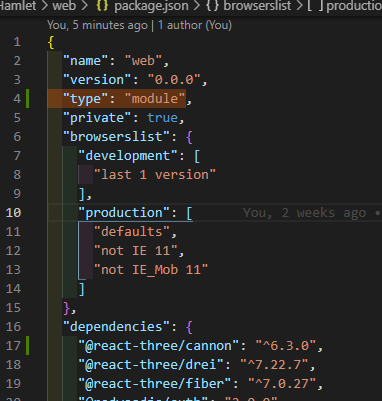Click the 'You, 2 weeks ago' inline blame
This screenshot has width=382, height=401.
[x=305, y=213]
